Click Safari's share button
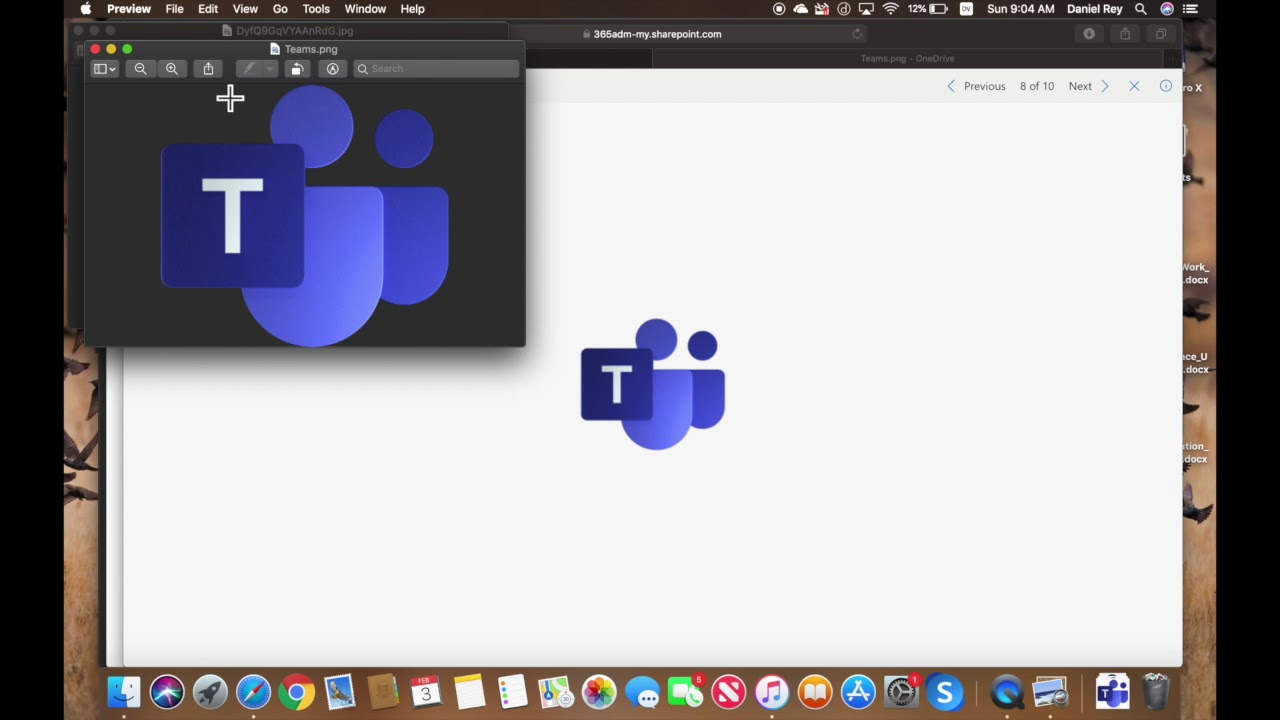Image resolution: width=1280 pixels, height=720 pixels. coord(1125,34)
